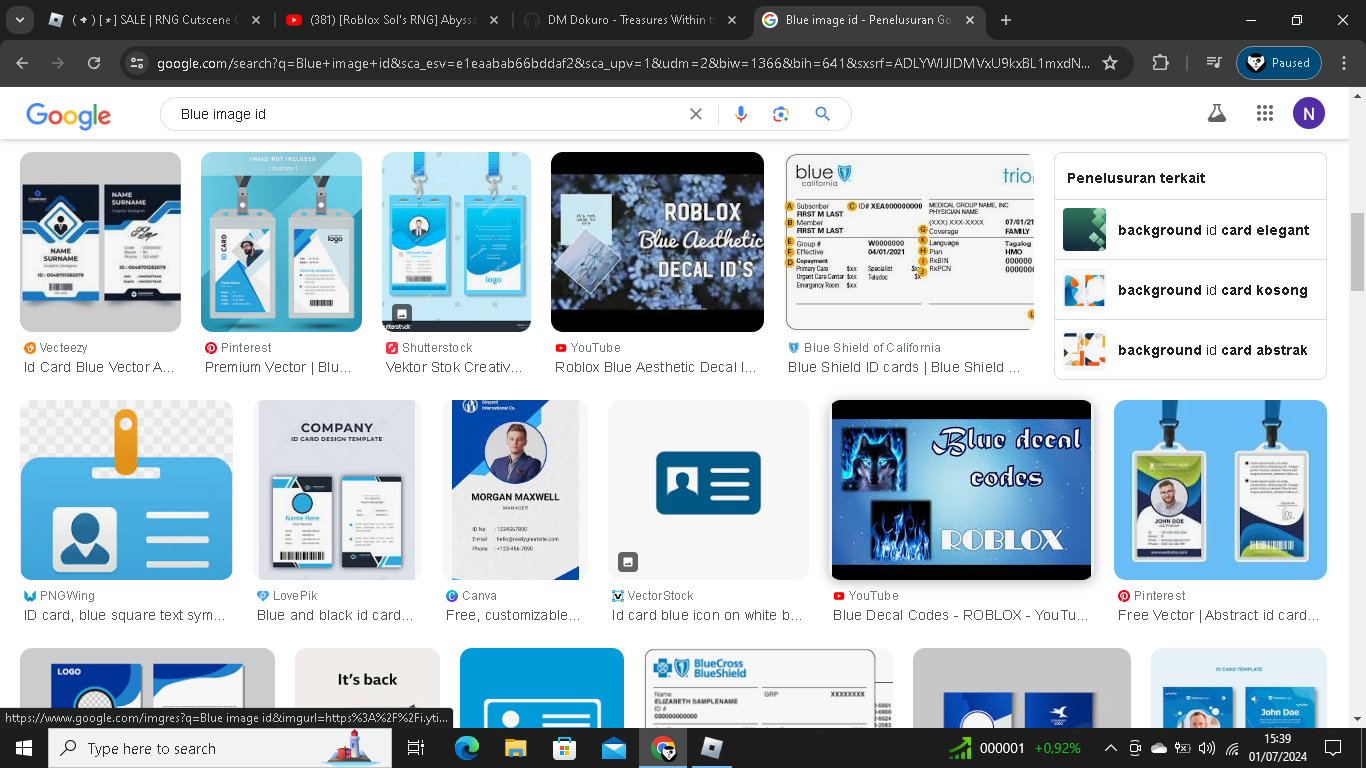Image resolution: width=1366 pixels, height=768 pixels.
Task: Open Search Labs flask icon
Action: click(x=1217, y=113)
